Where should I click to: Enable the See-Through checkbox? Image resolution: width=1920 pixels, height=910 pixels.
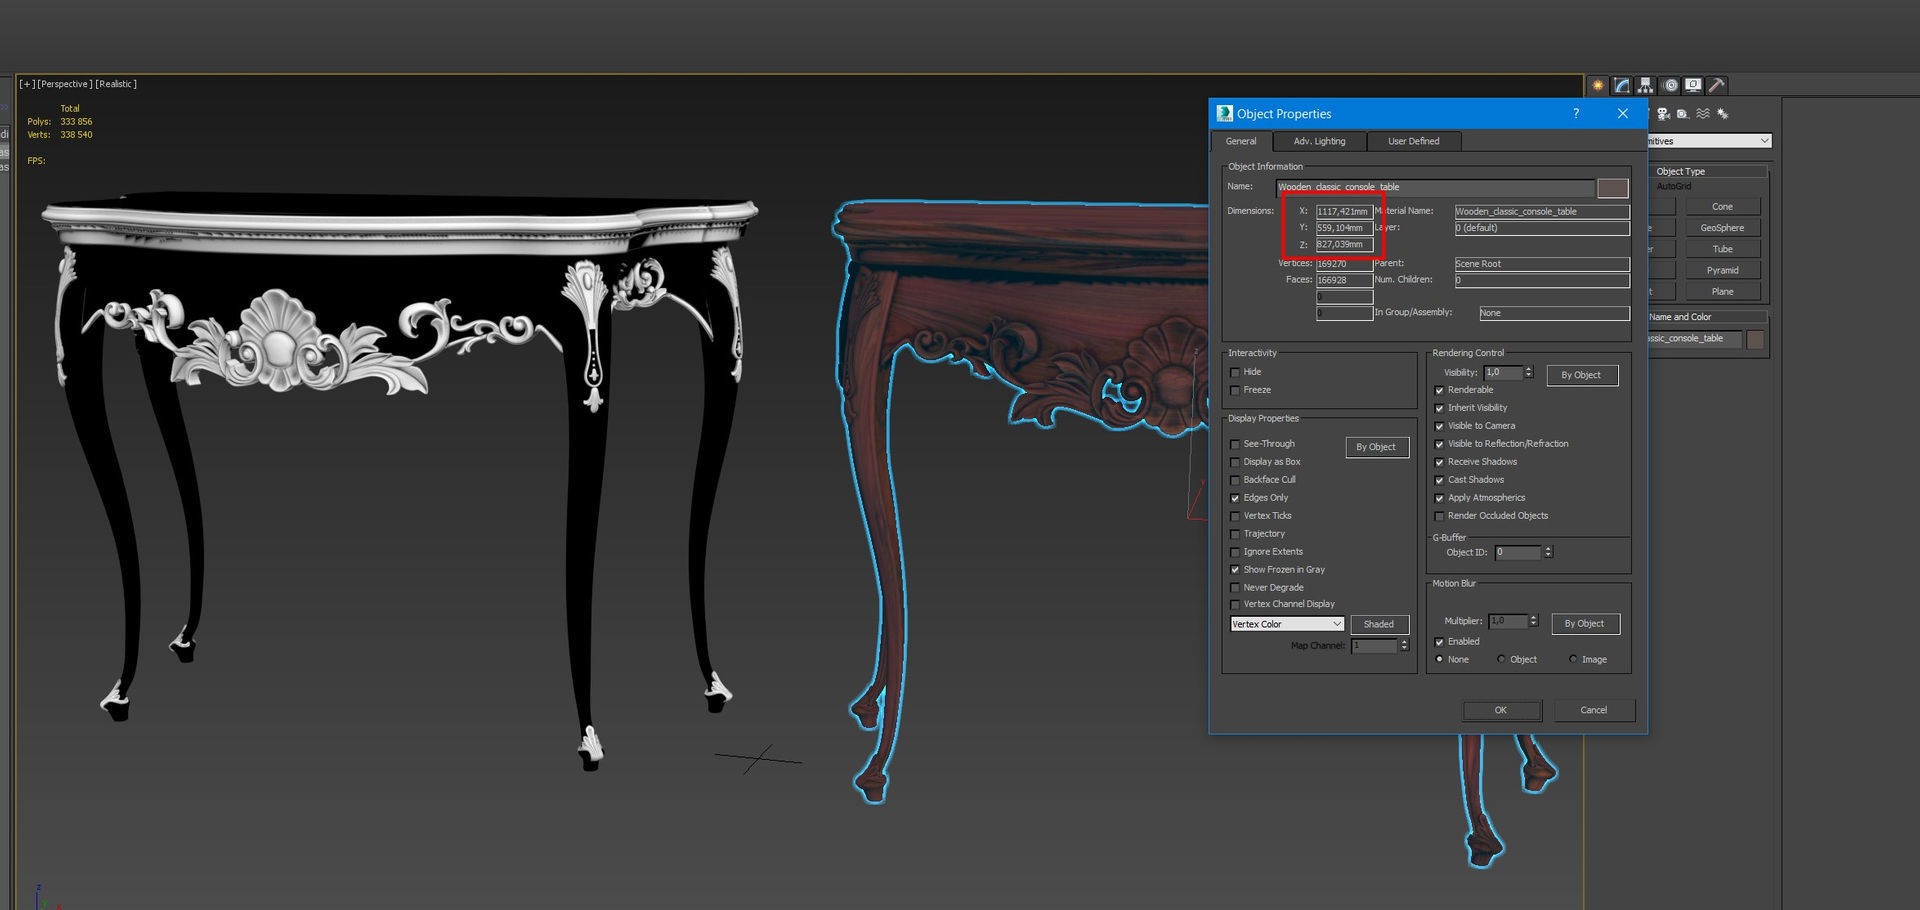click(1235, 444)
